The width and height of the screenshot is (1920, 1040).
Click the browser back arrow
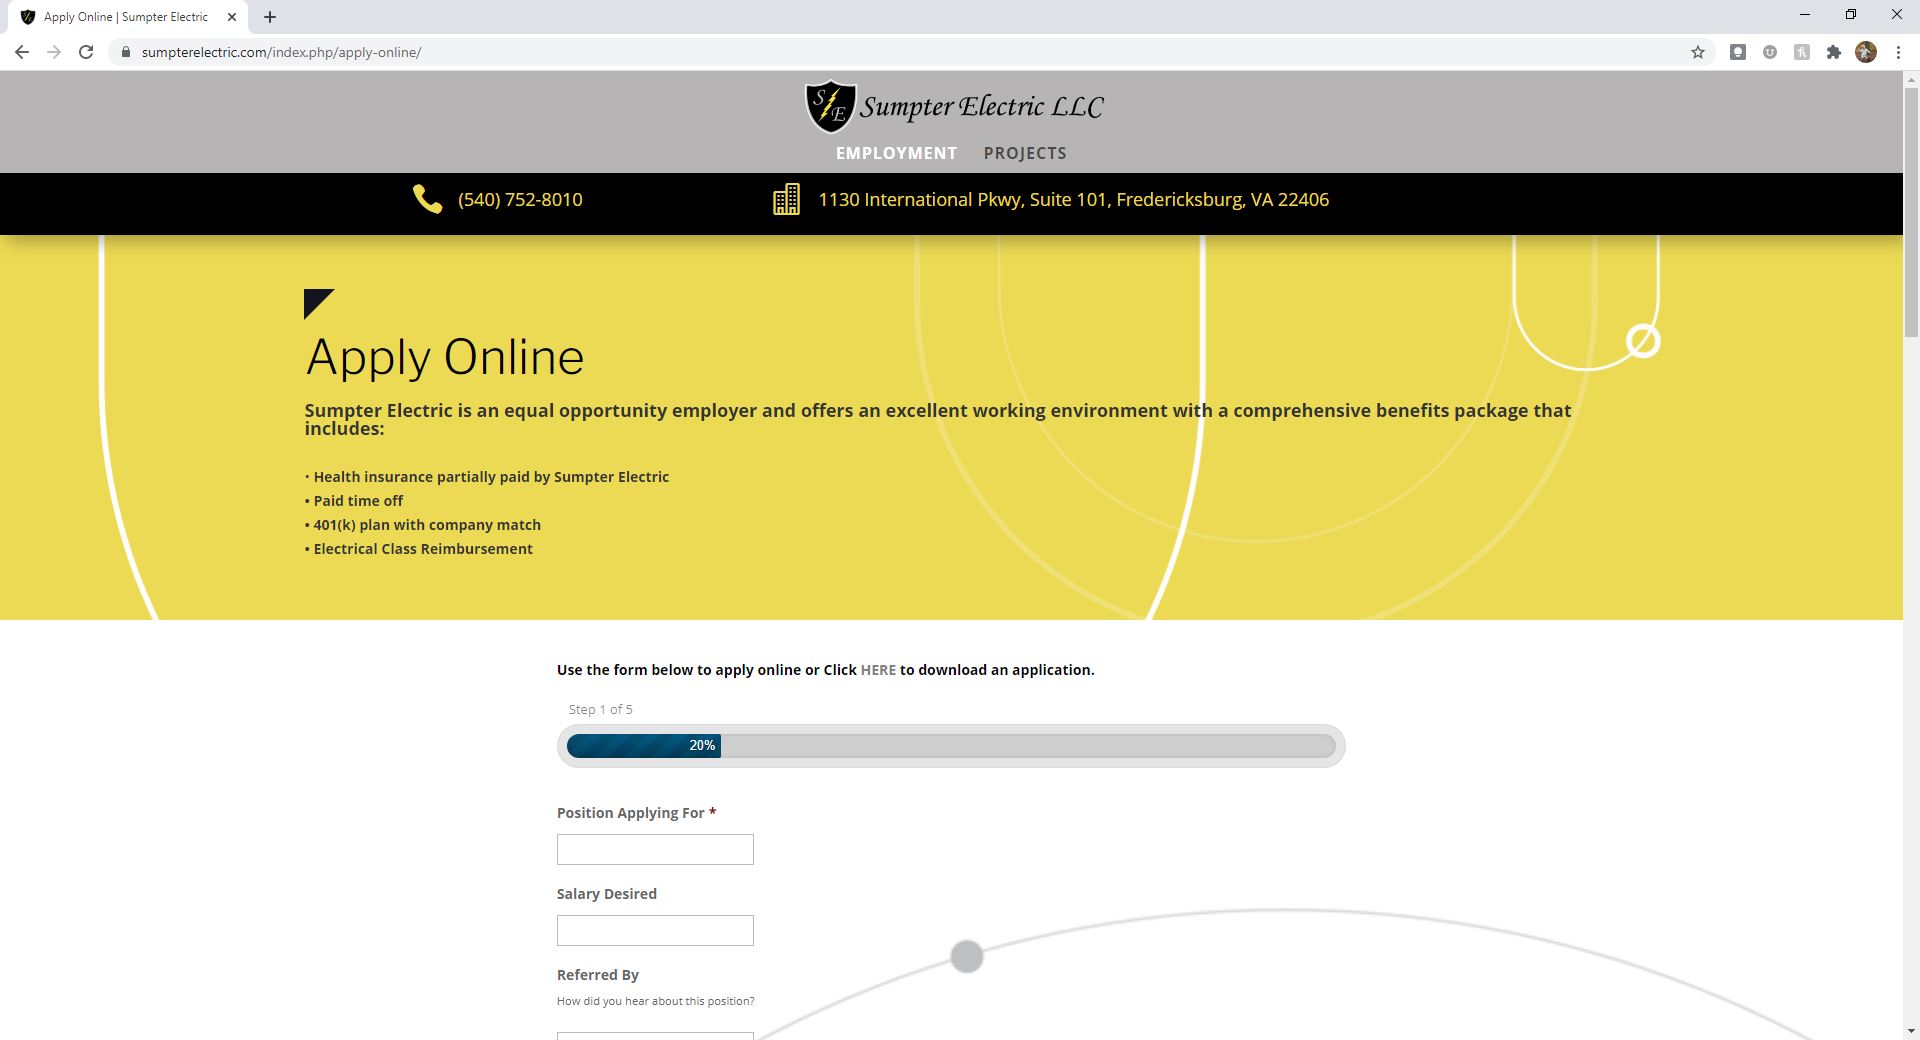pyautogui.click(x=22, y=52)
